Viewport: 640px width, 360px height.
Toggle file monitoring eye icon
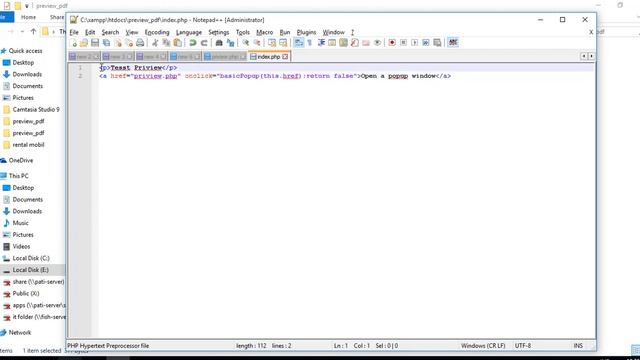pos(377,43)
